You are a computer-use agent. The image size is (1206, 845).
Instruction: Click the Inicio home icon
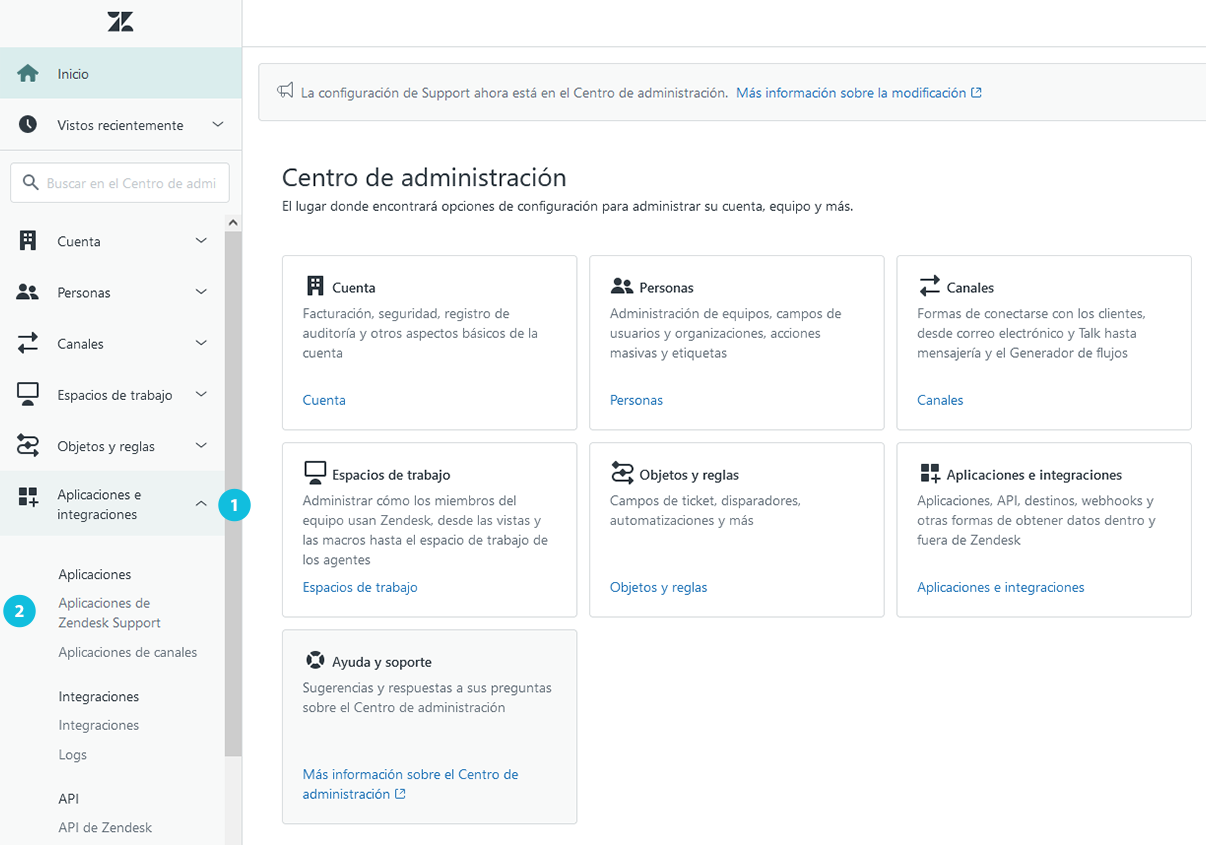click(28, 74)
